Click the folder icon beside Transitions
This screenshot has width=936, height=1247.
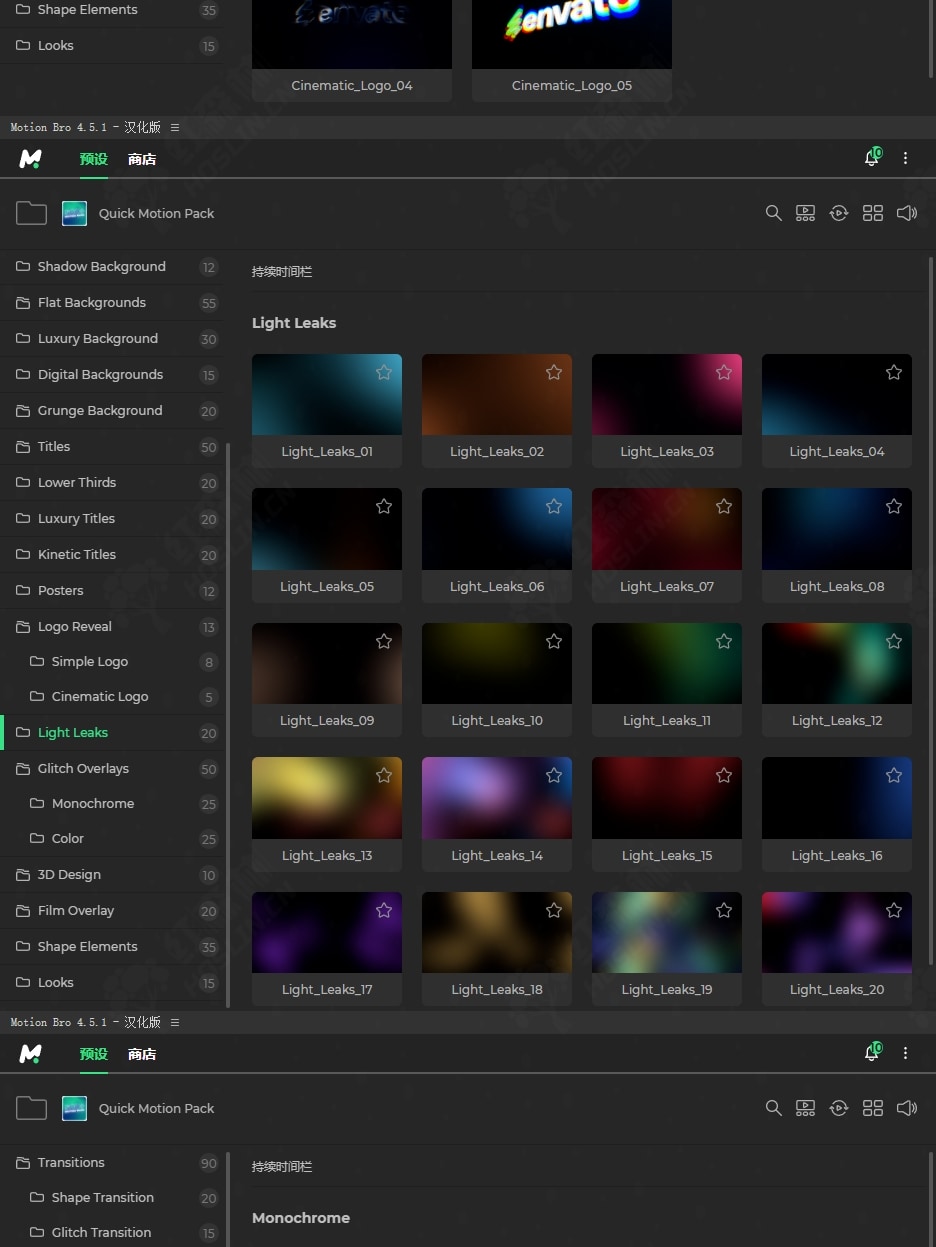[x=23, y=1162]
